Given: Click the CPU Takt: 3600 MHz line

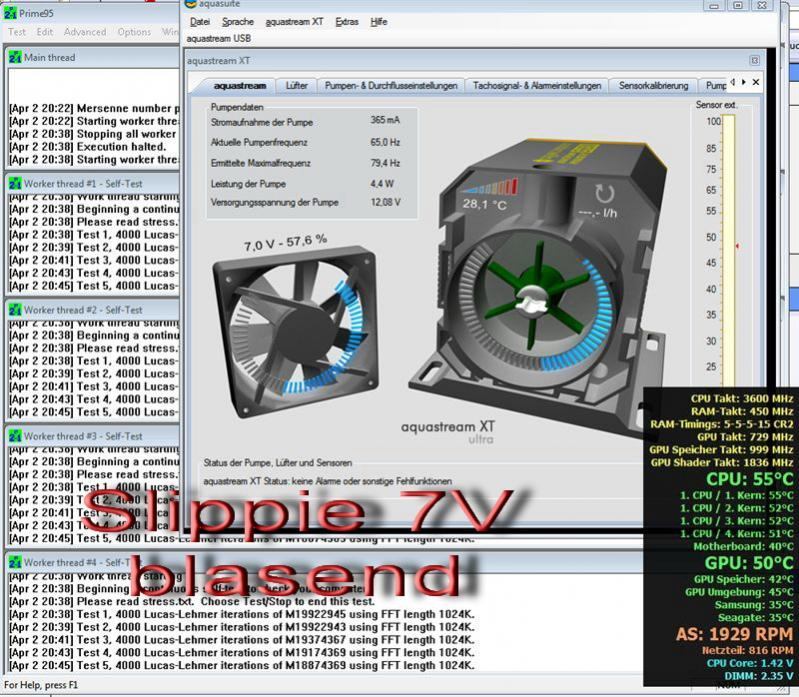Looking at the screenshot, I should 742,398.
